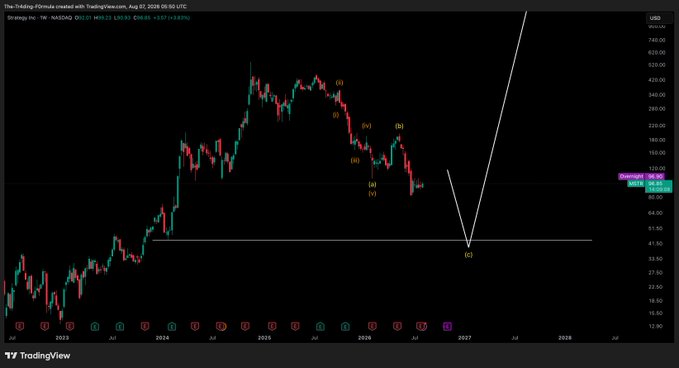Click the (b) wave label

[399, 126]
